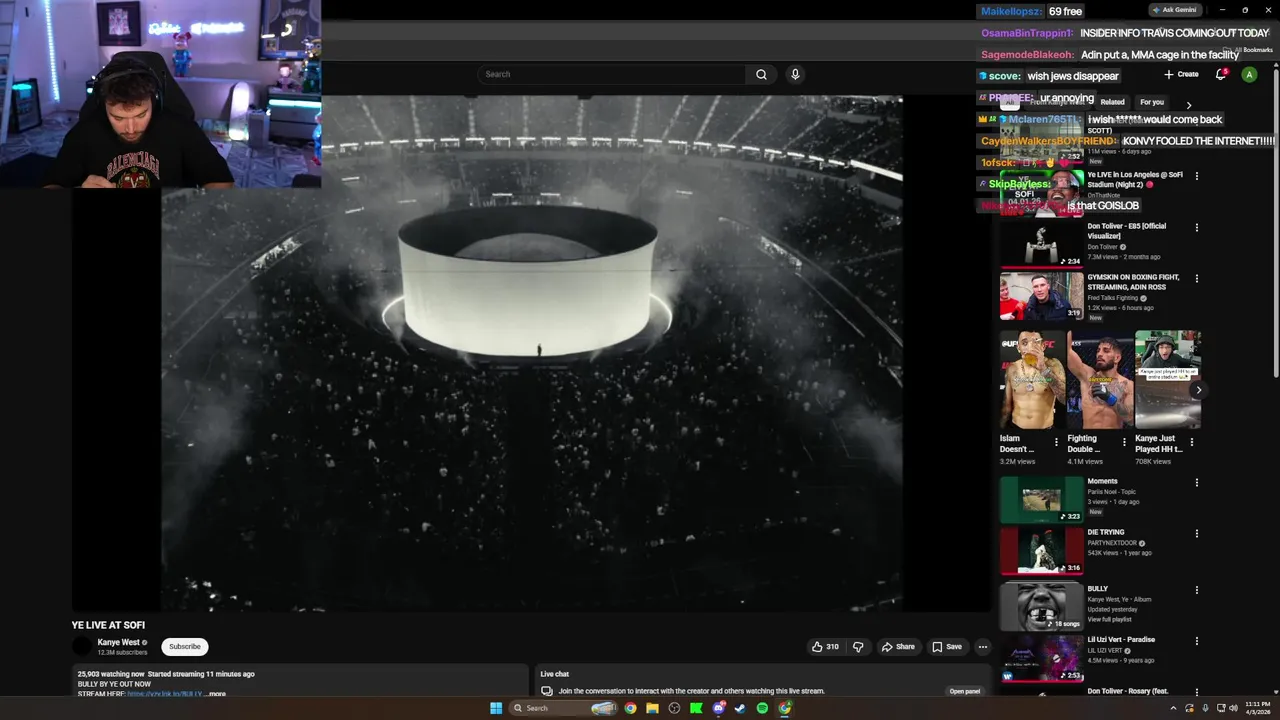
Task: Open DIE TRYING video title
Action: (x=1106, y=532)
